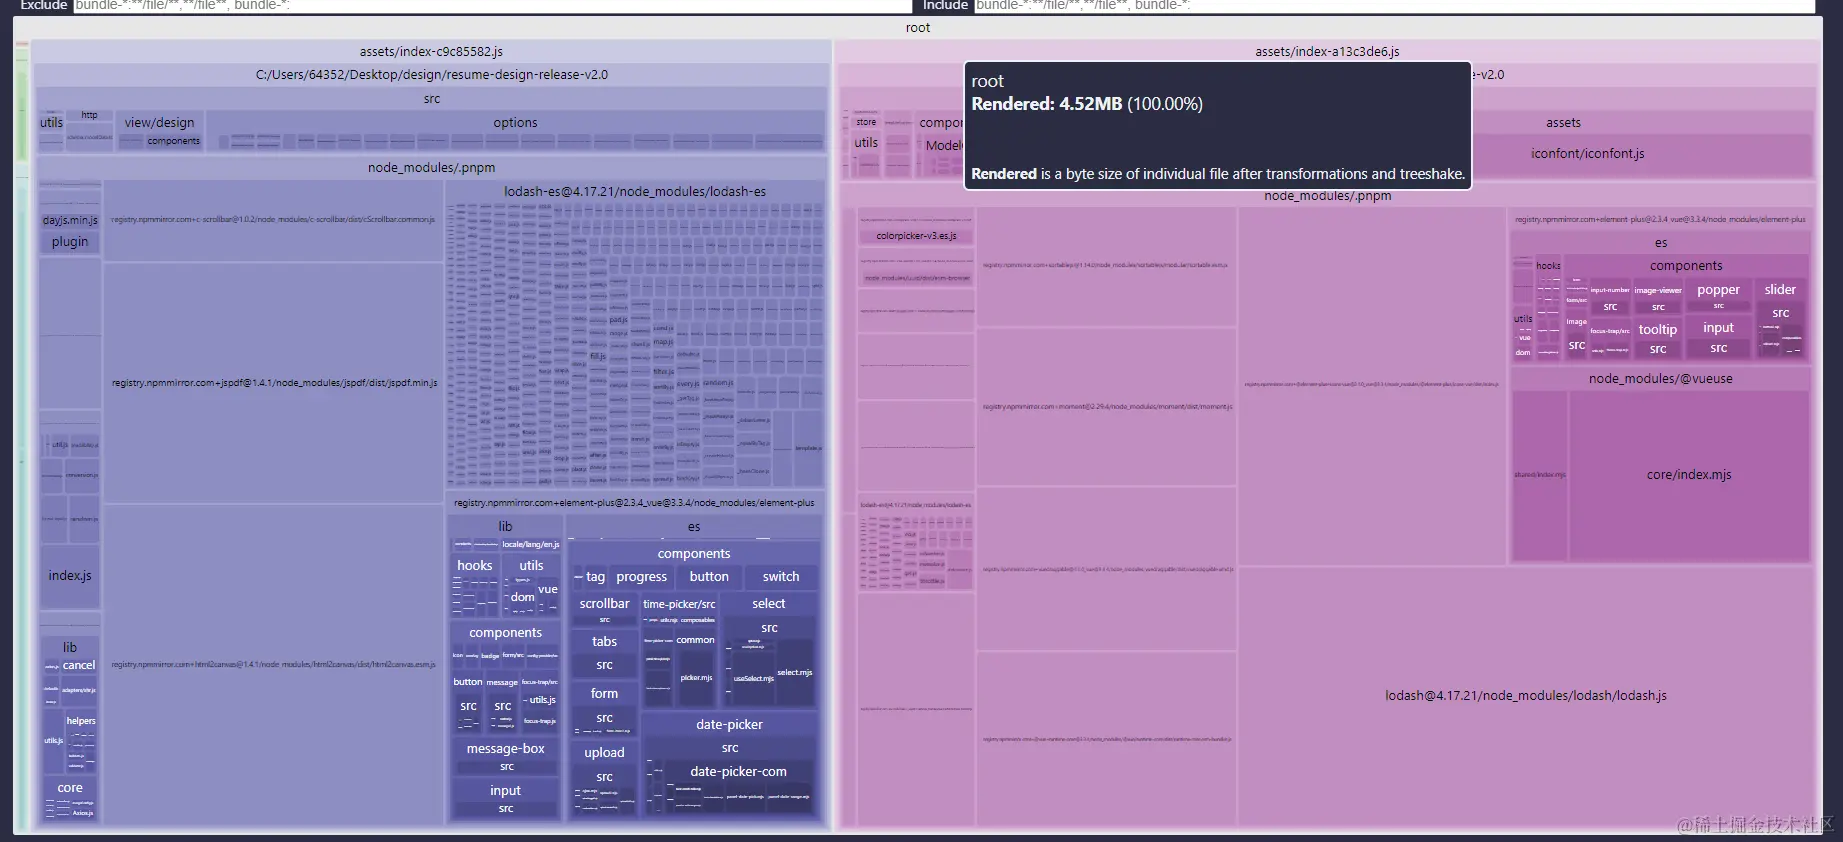Click the lodash@4.17.21/node_modules/lodash/lodash.js block

pyautogui.click(x=1526, y=696)
